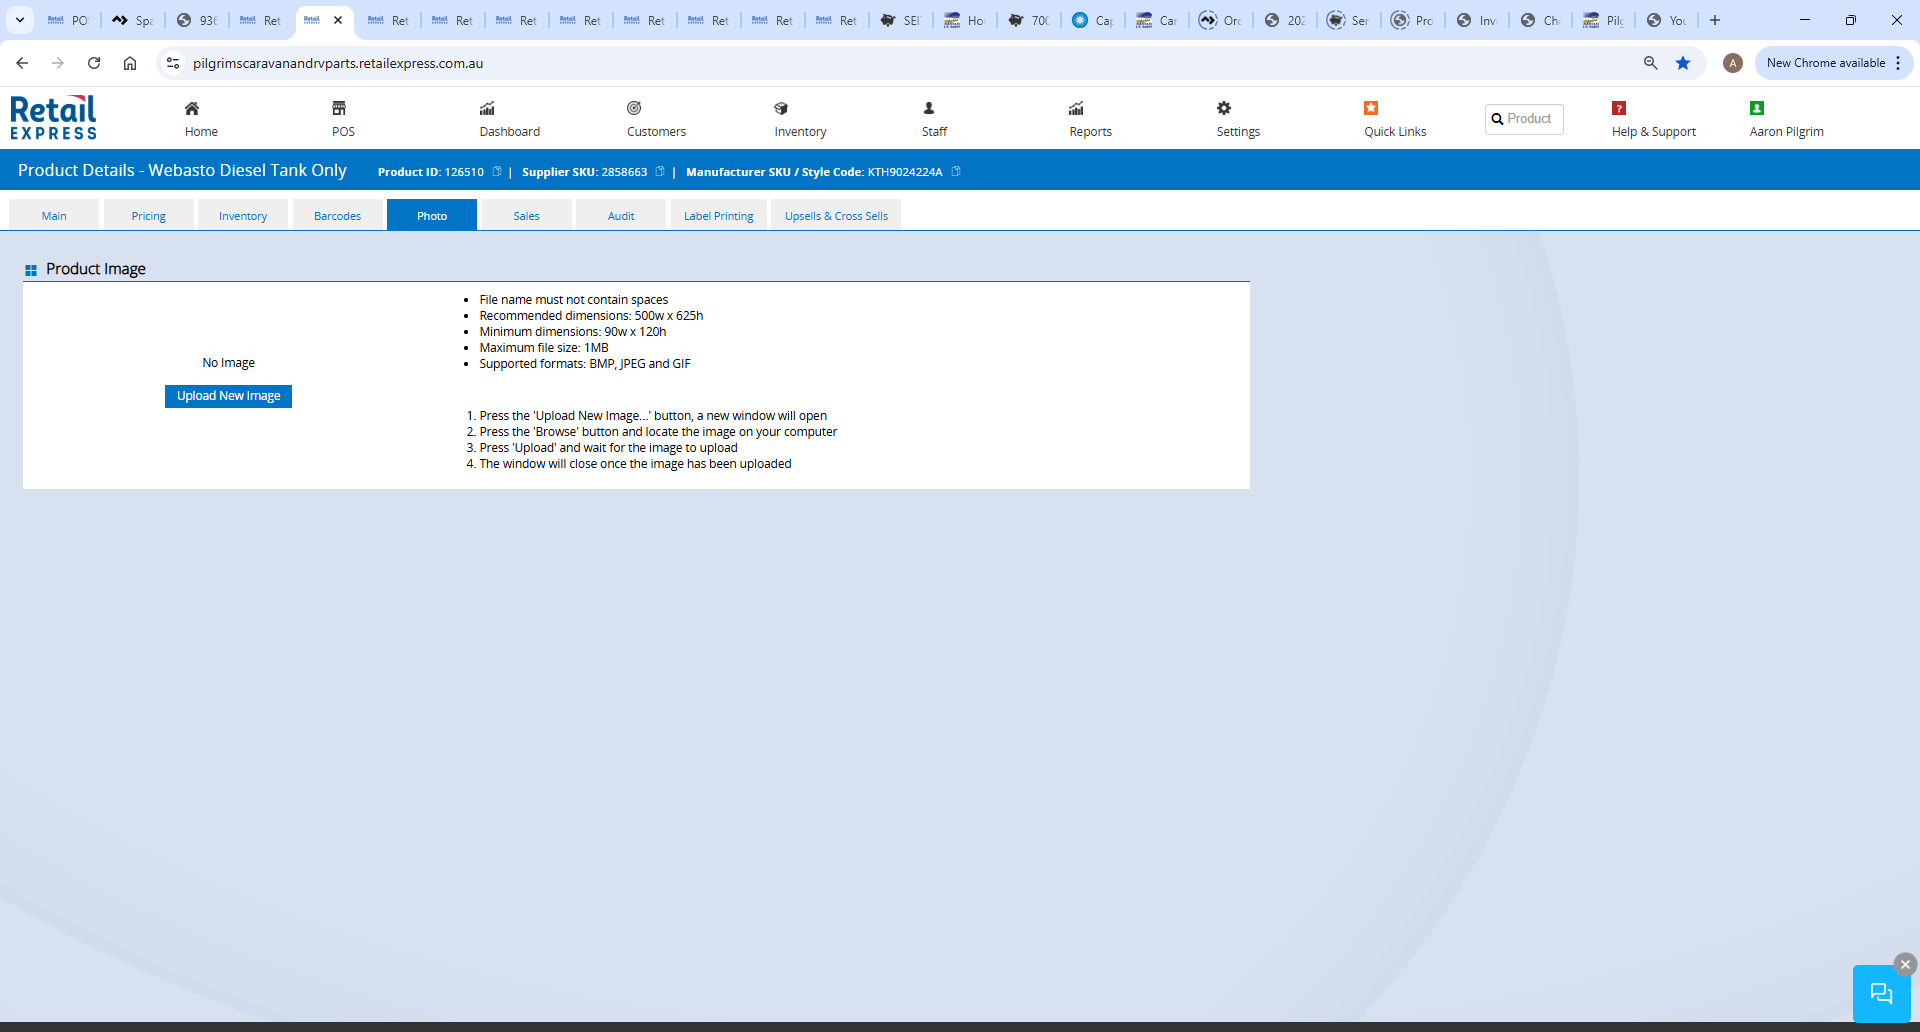The height and width of the screenshot is (1032, 1920).
Task: Switch to the Barcodes tab
Action: coord(338,216)
